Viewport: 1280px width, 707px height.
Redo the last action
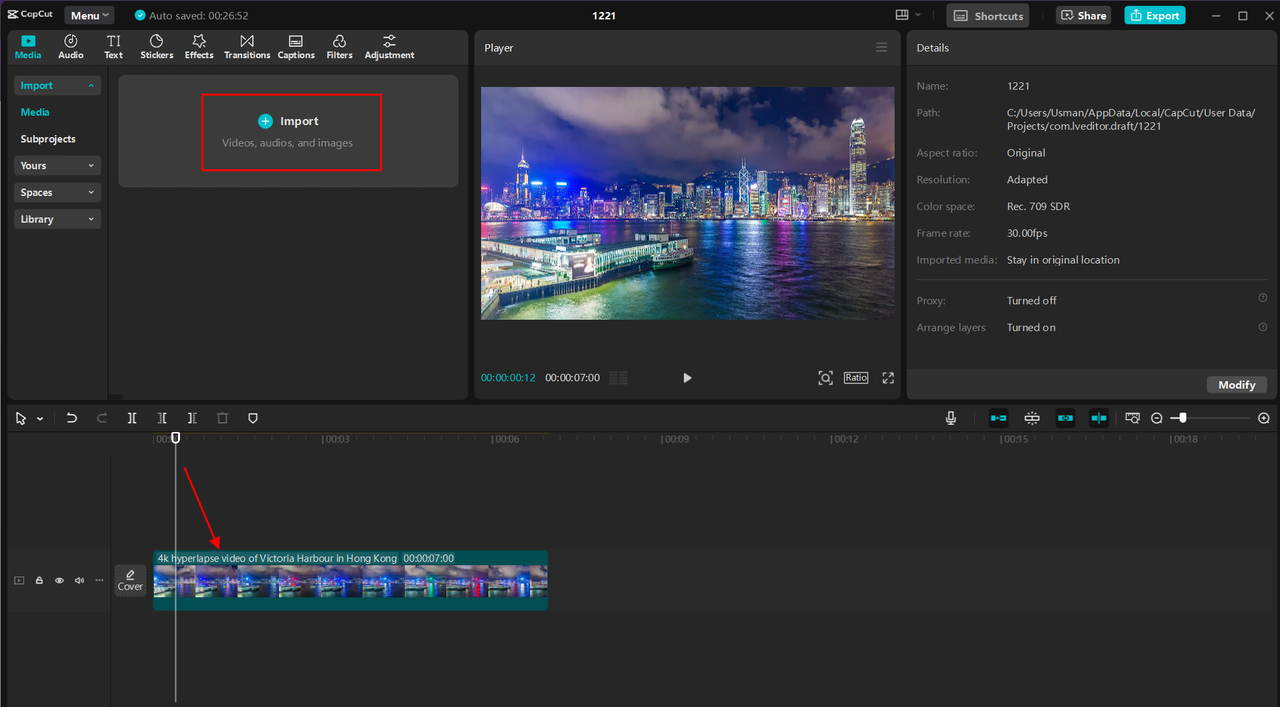point(102,418)
